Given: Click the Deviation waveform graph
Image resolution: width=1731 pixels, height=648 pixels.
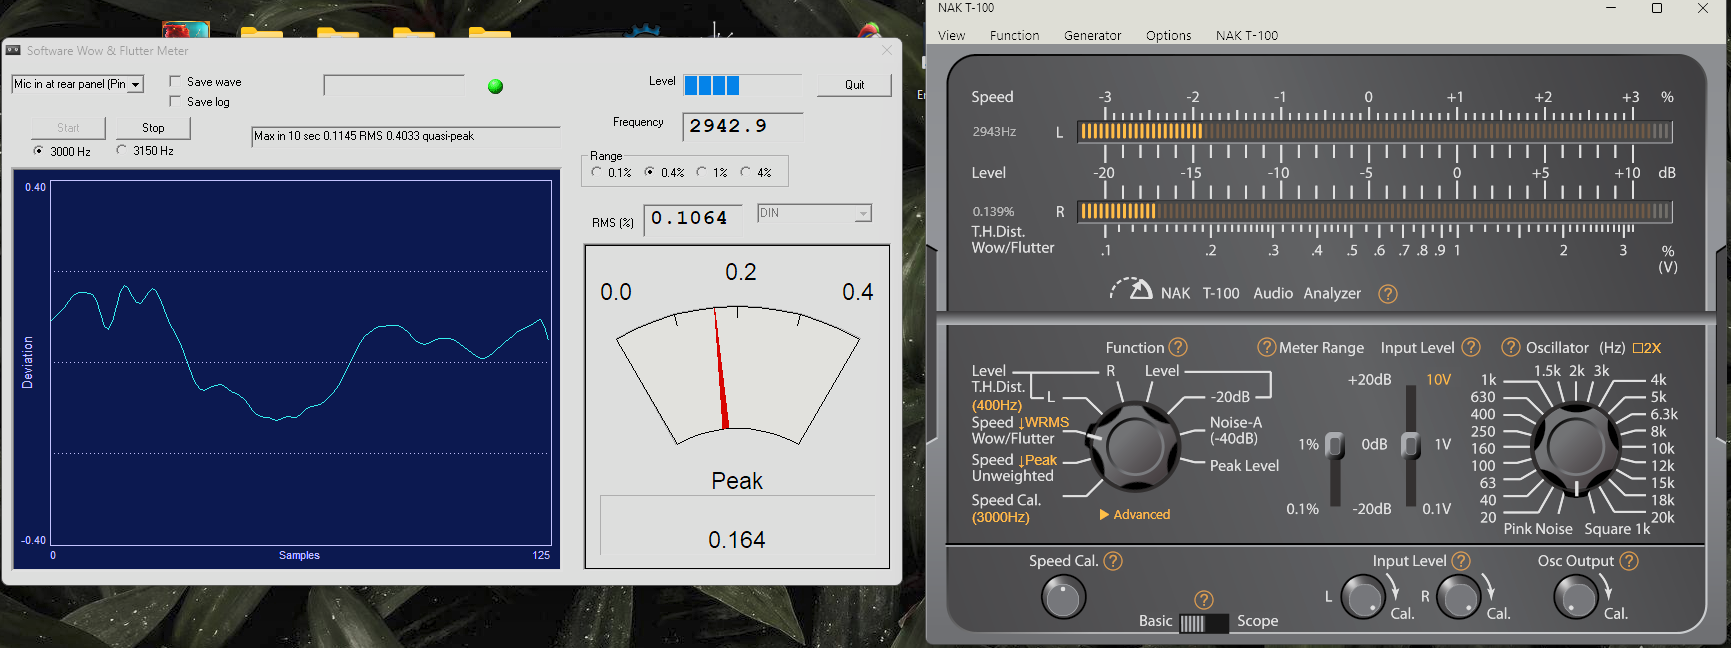Looking at the screenshot, I should coord(300,363).
